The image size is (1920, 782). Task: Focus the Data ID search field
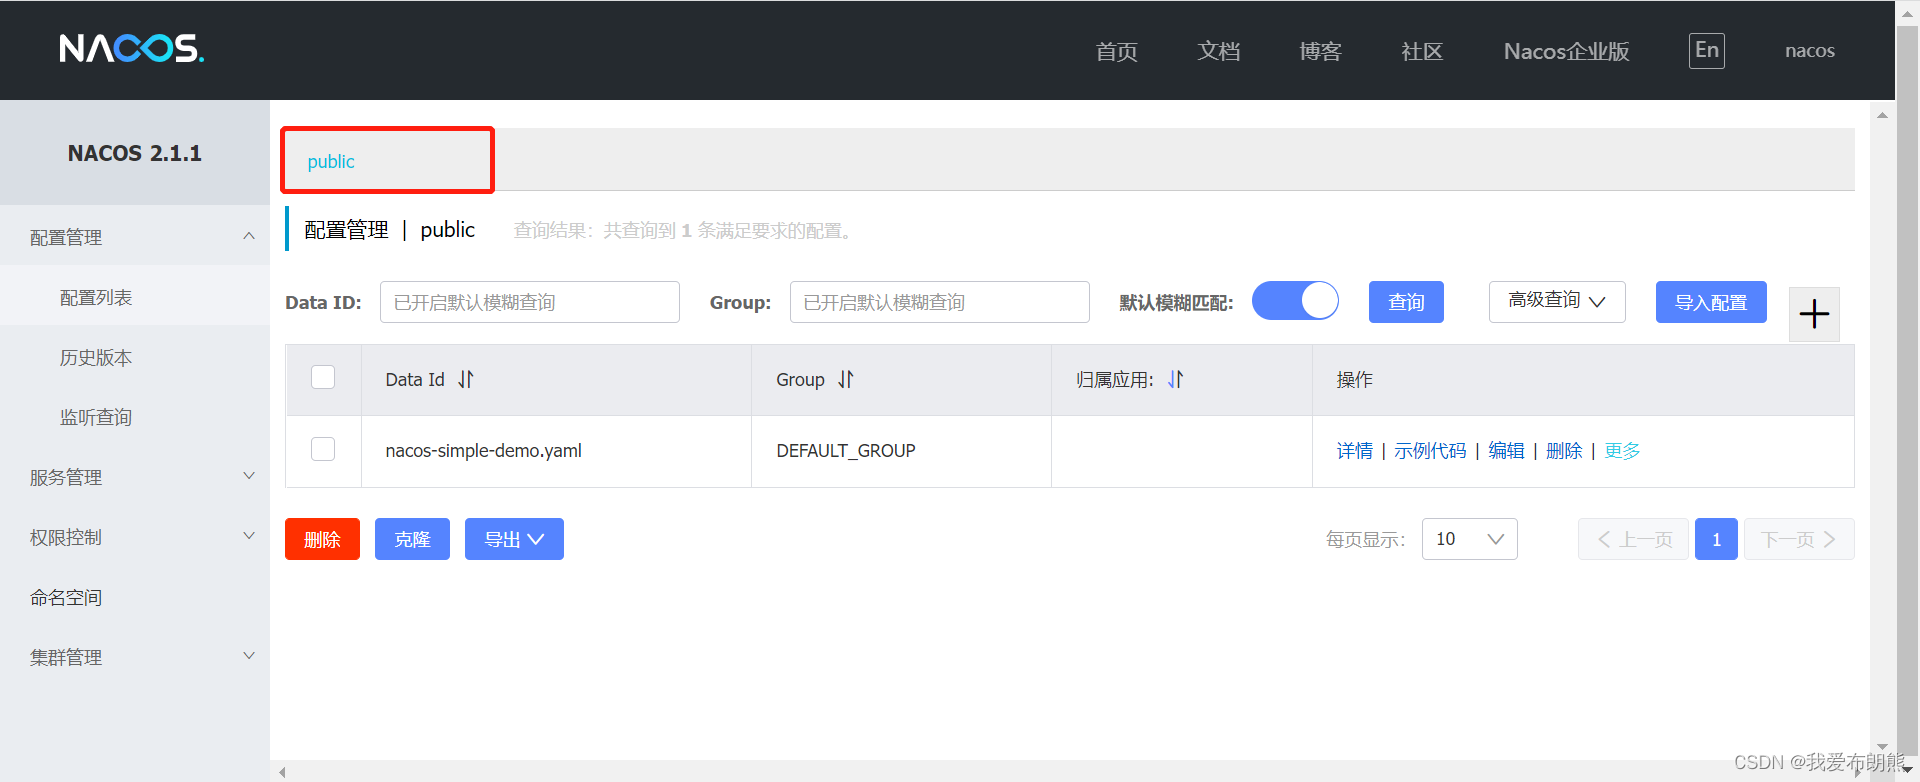pyautogui.click(x=530, y=302)
